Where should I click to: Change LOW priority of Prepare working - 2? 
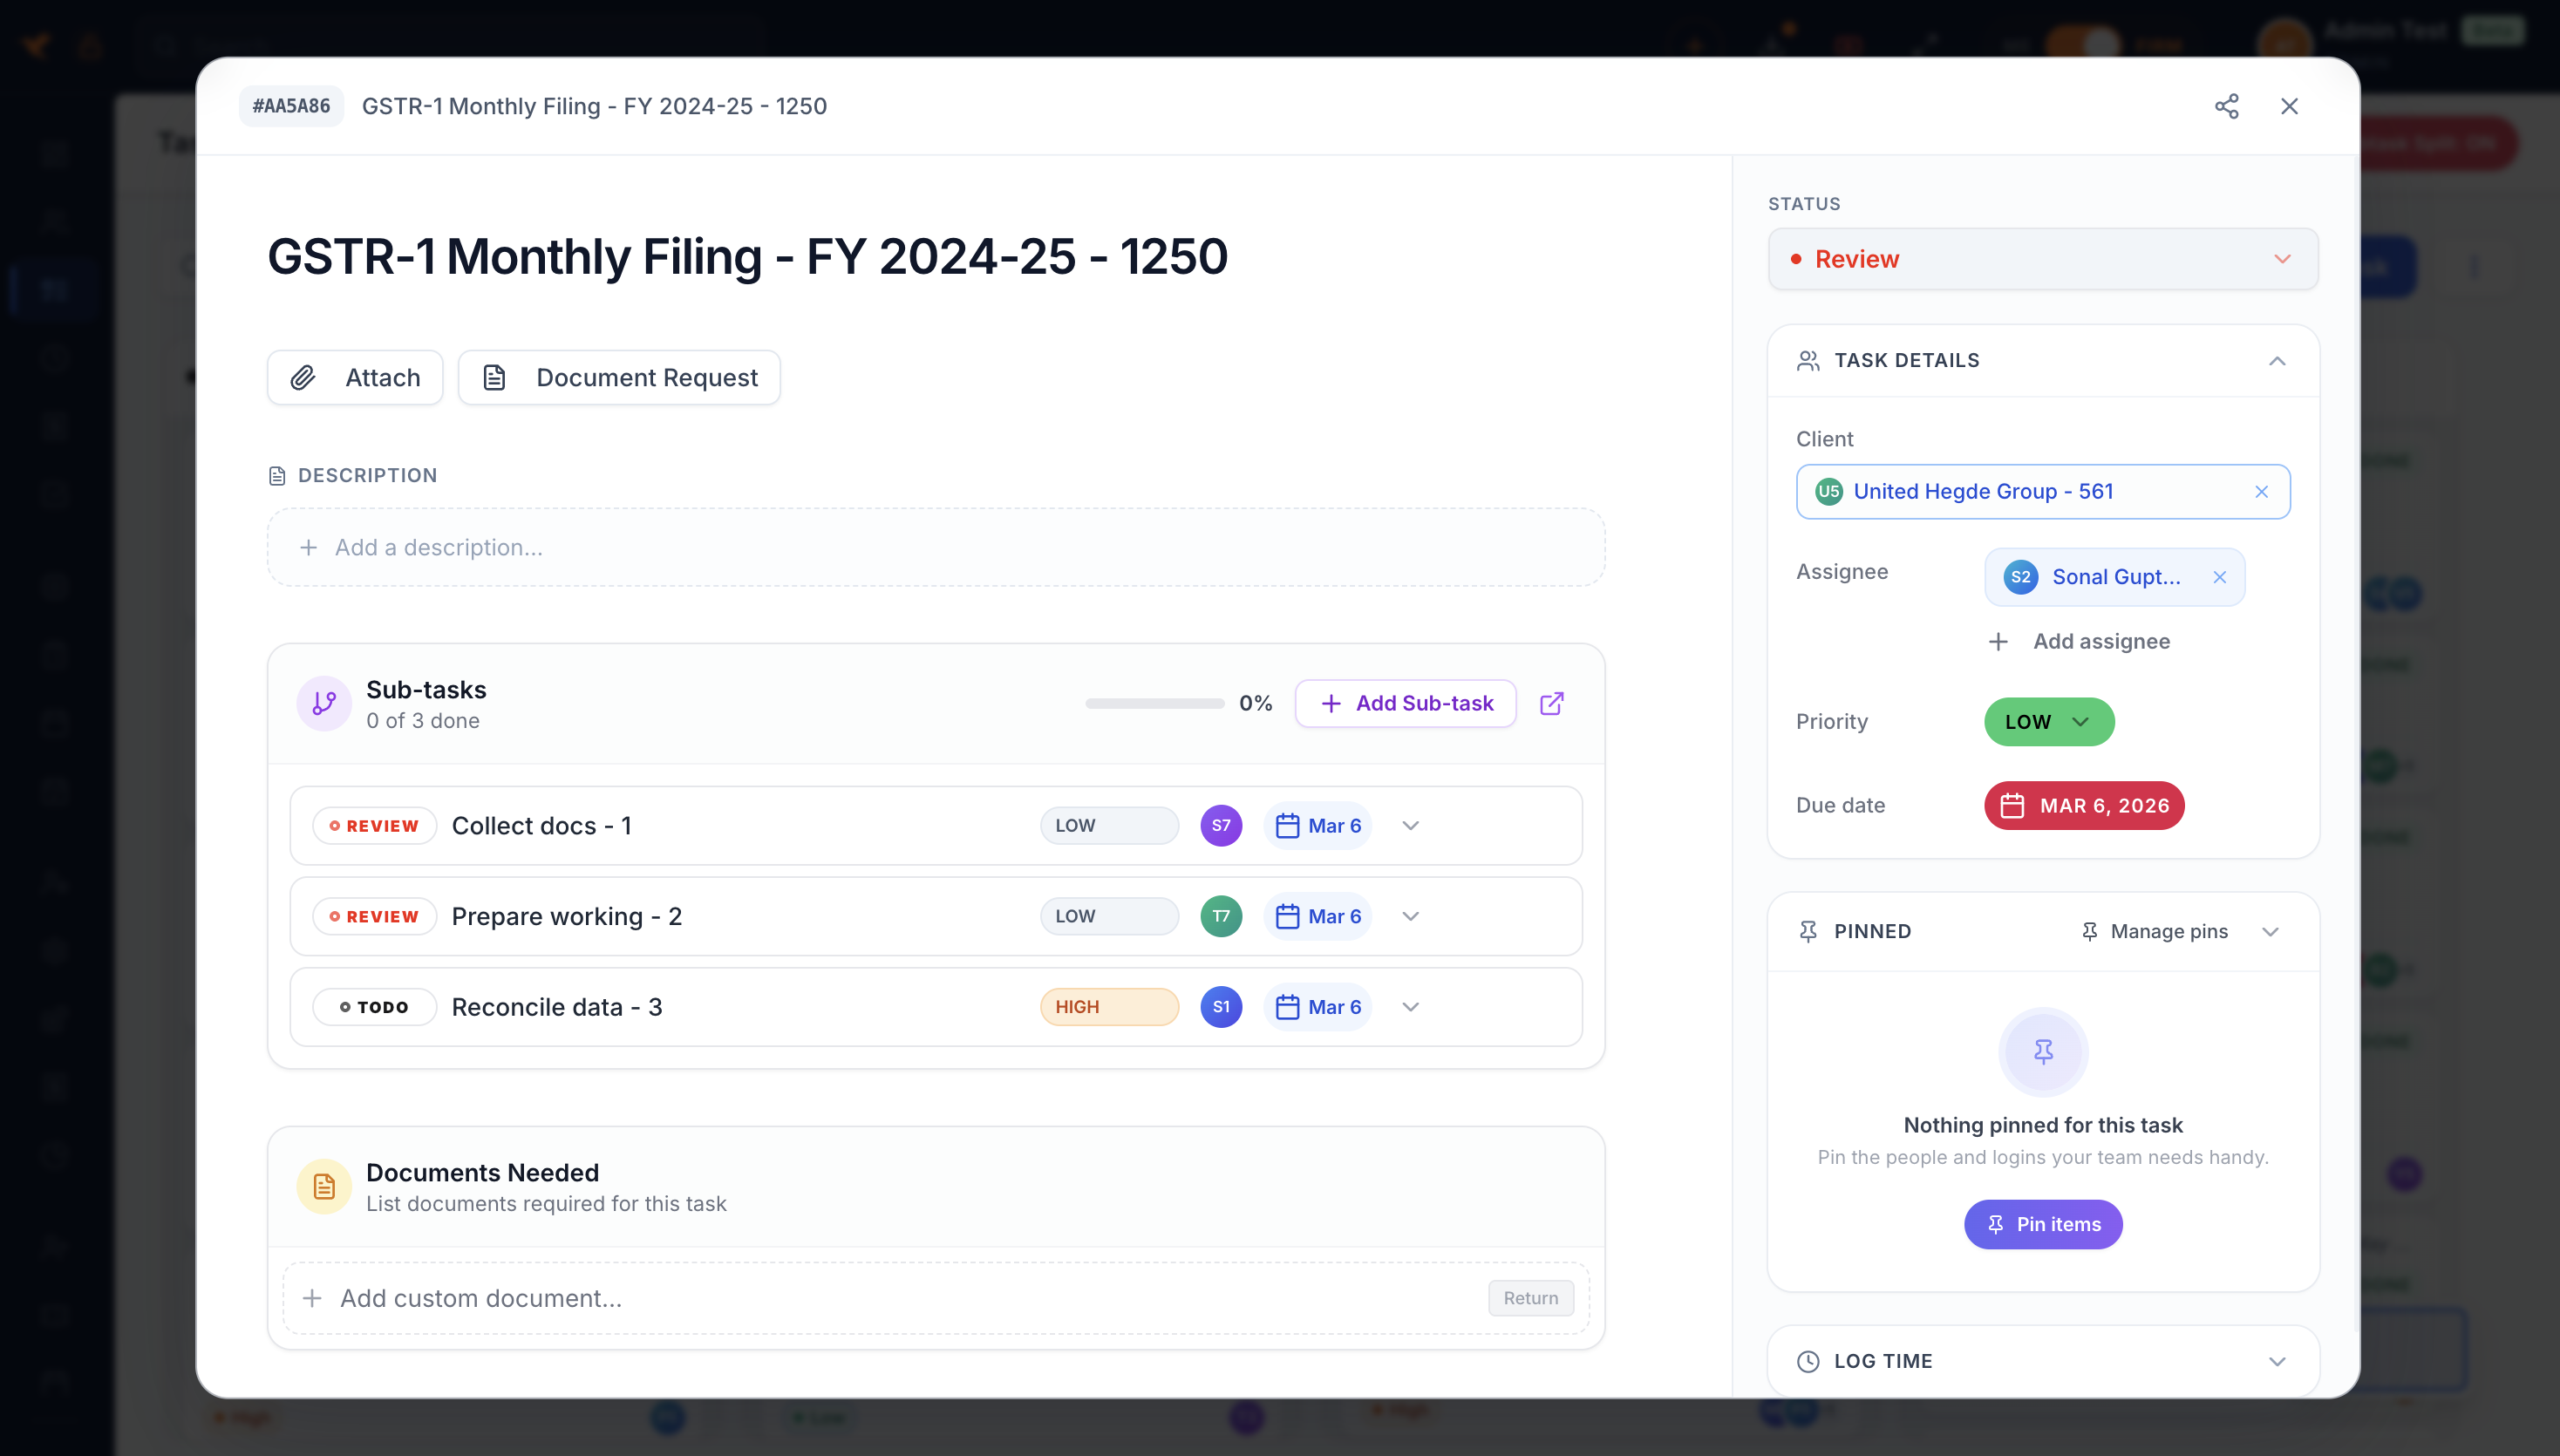tap(1109, 916)
